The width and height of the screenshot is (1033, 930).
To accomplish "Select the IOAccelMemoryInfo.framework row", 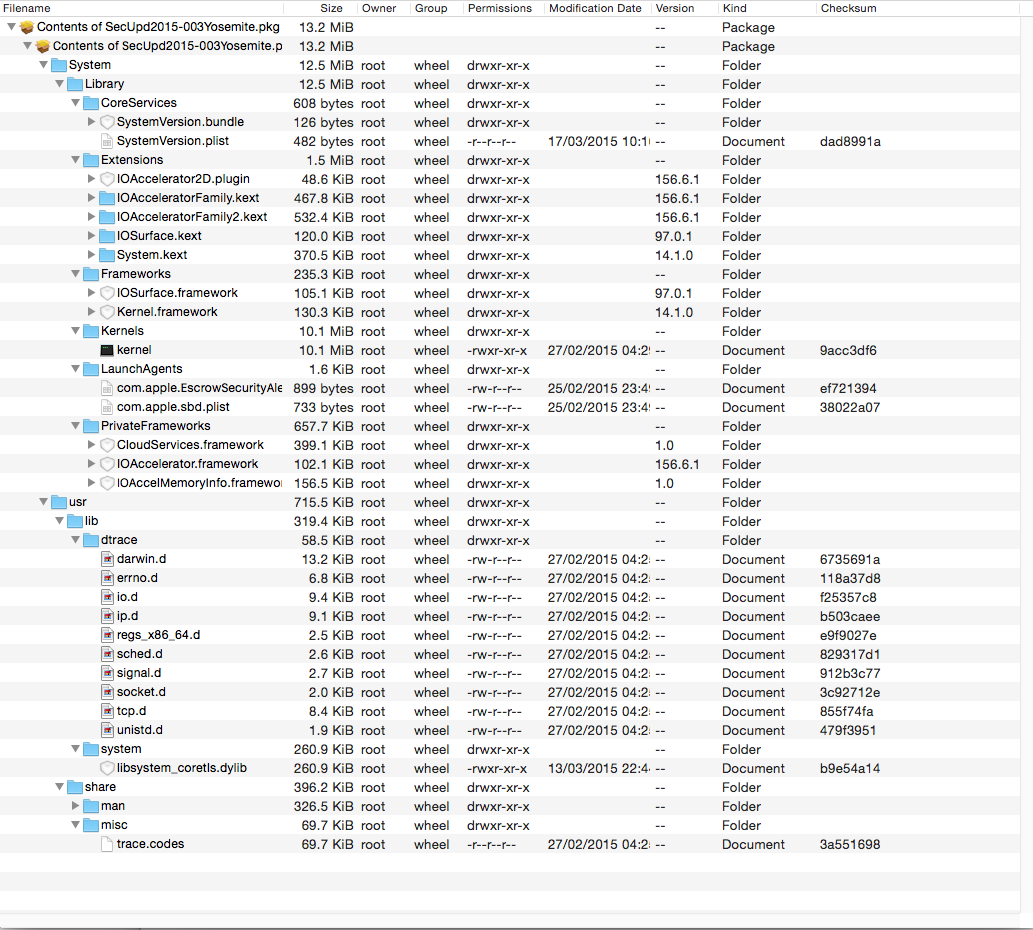I will tap(510, 483).
